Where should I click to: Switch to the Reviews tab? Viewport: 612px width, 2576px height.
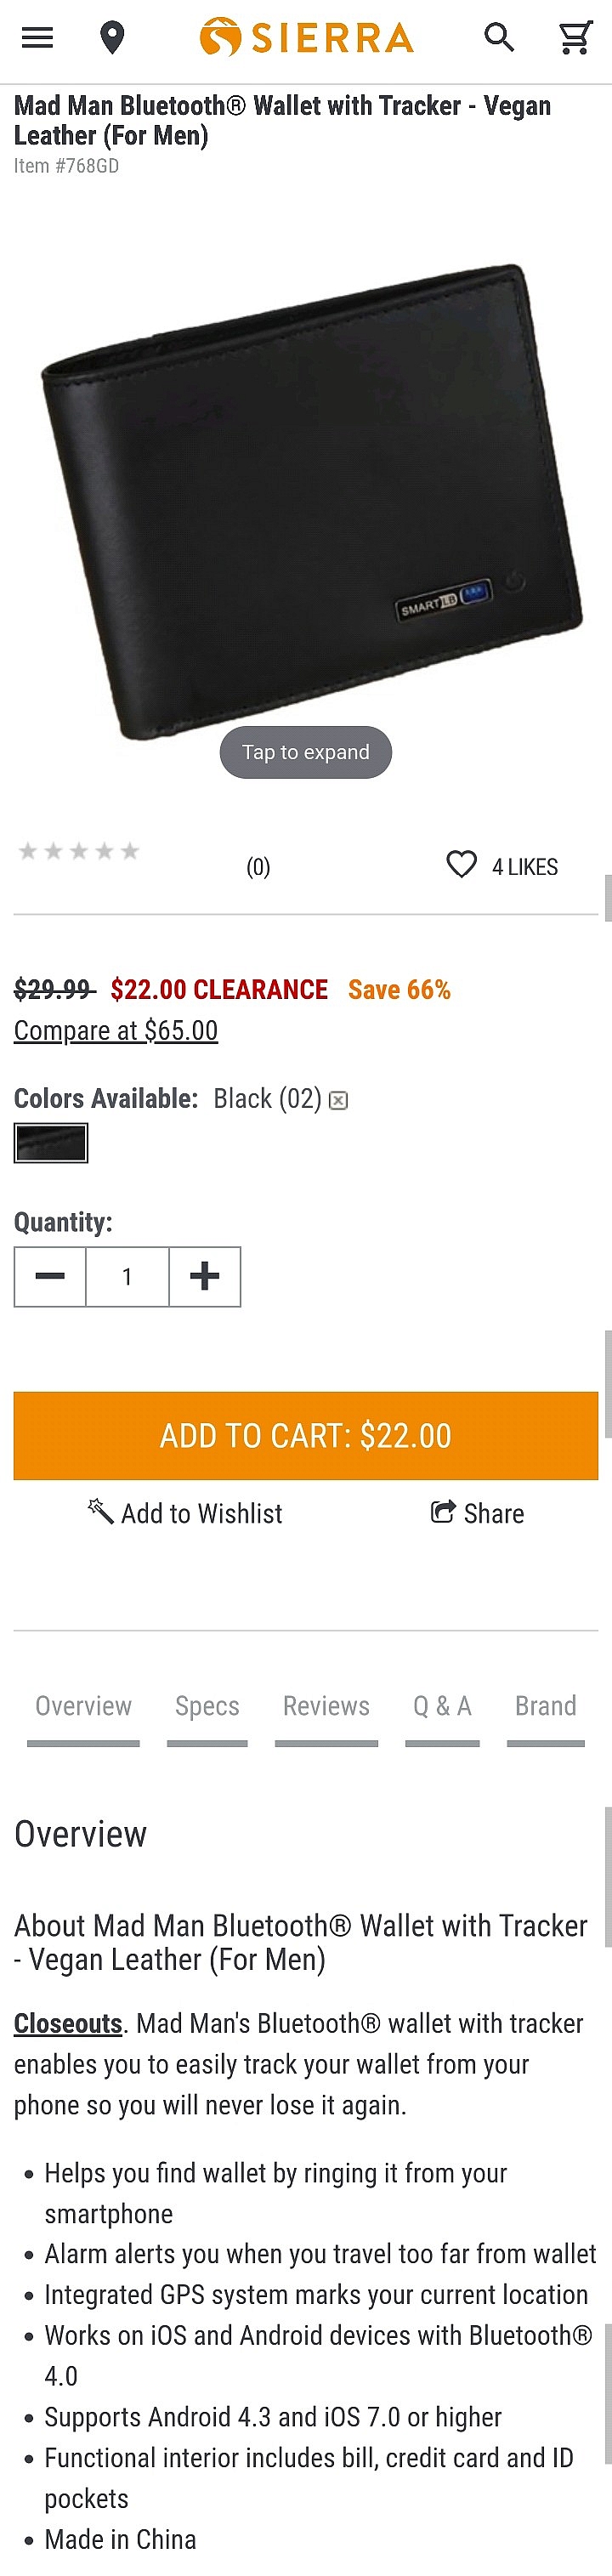pos(326,1706)
